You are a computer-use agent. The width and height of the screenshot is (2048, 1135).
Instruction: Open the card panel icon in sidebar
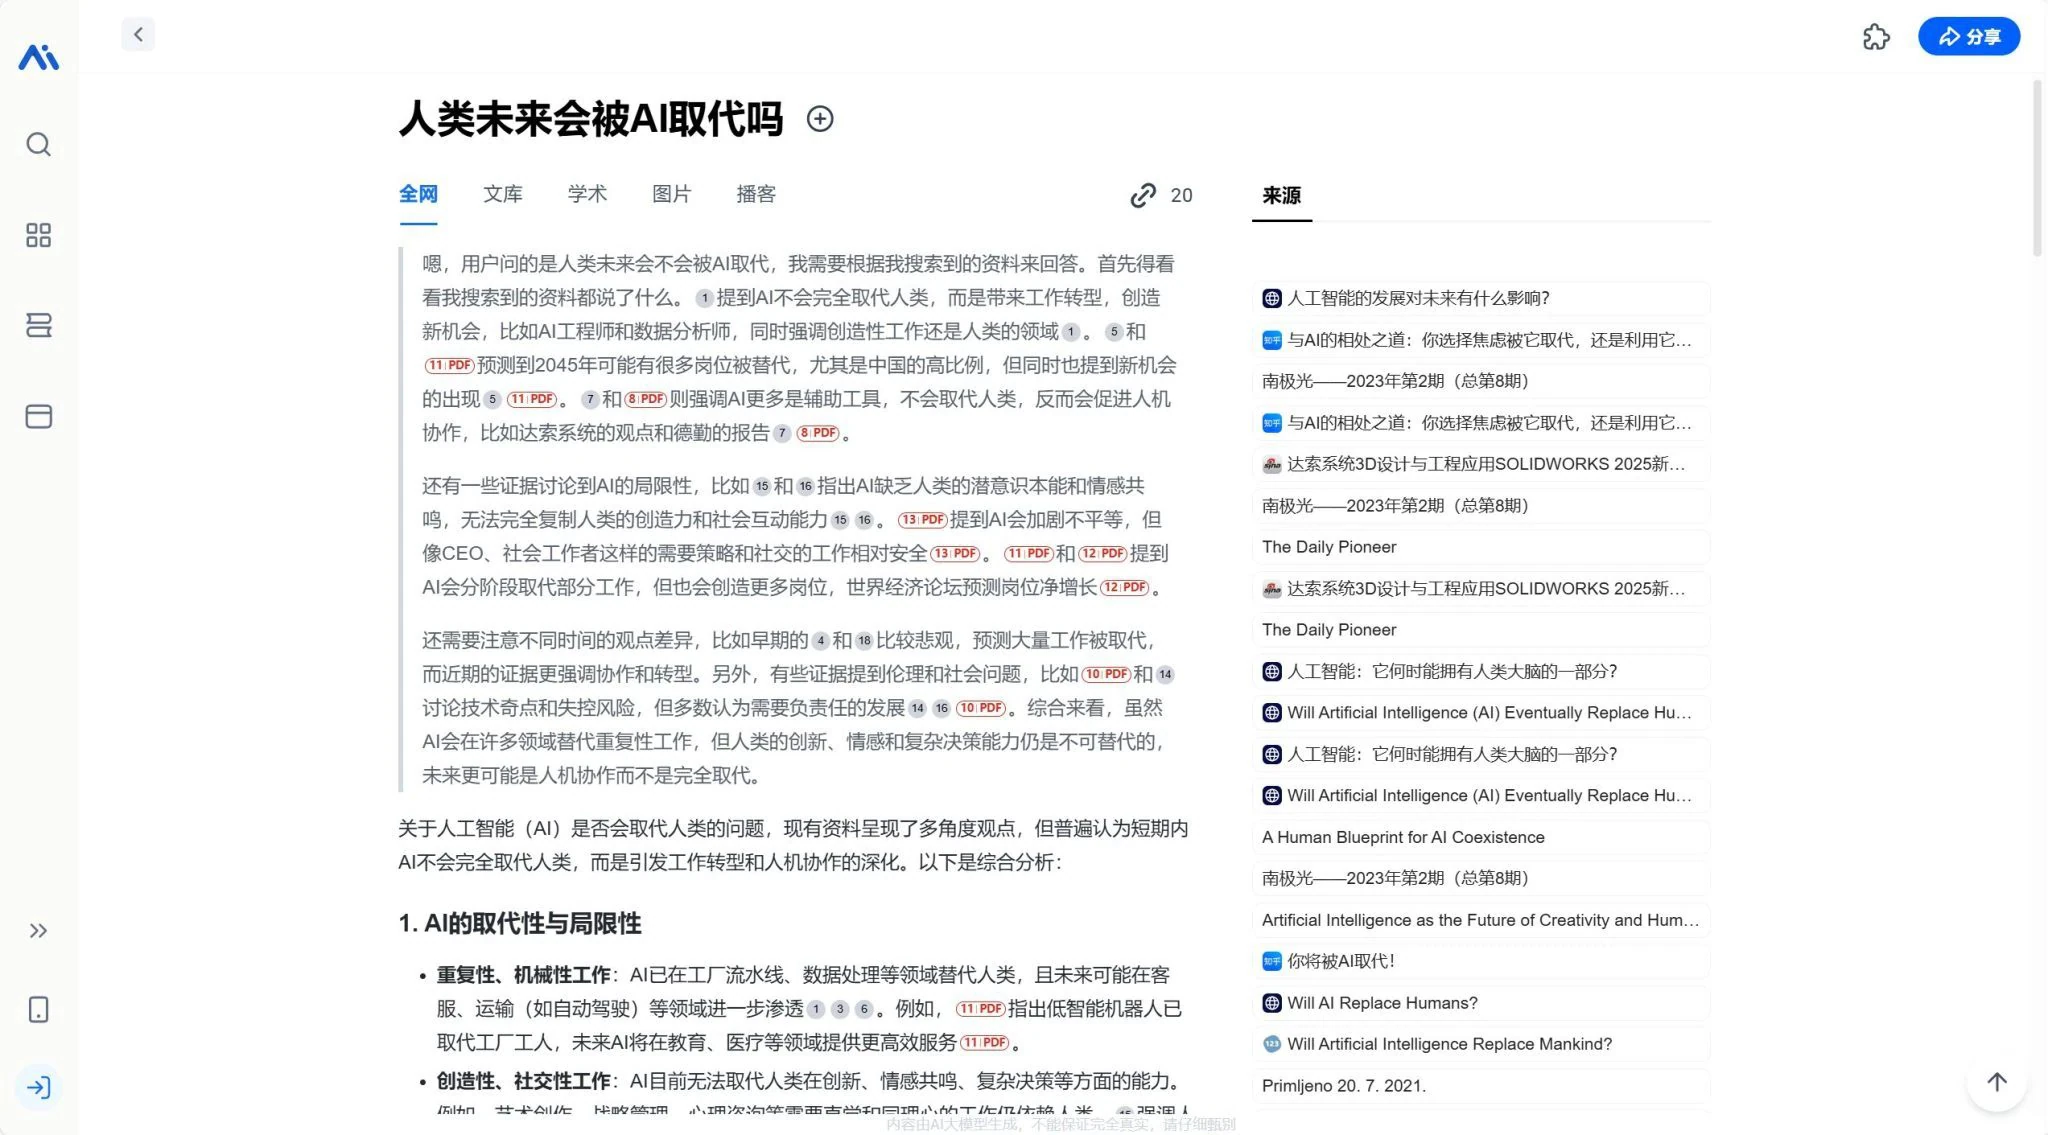tap(38, 416)
